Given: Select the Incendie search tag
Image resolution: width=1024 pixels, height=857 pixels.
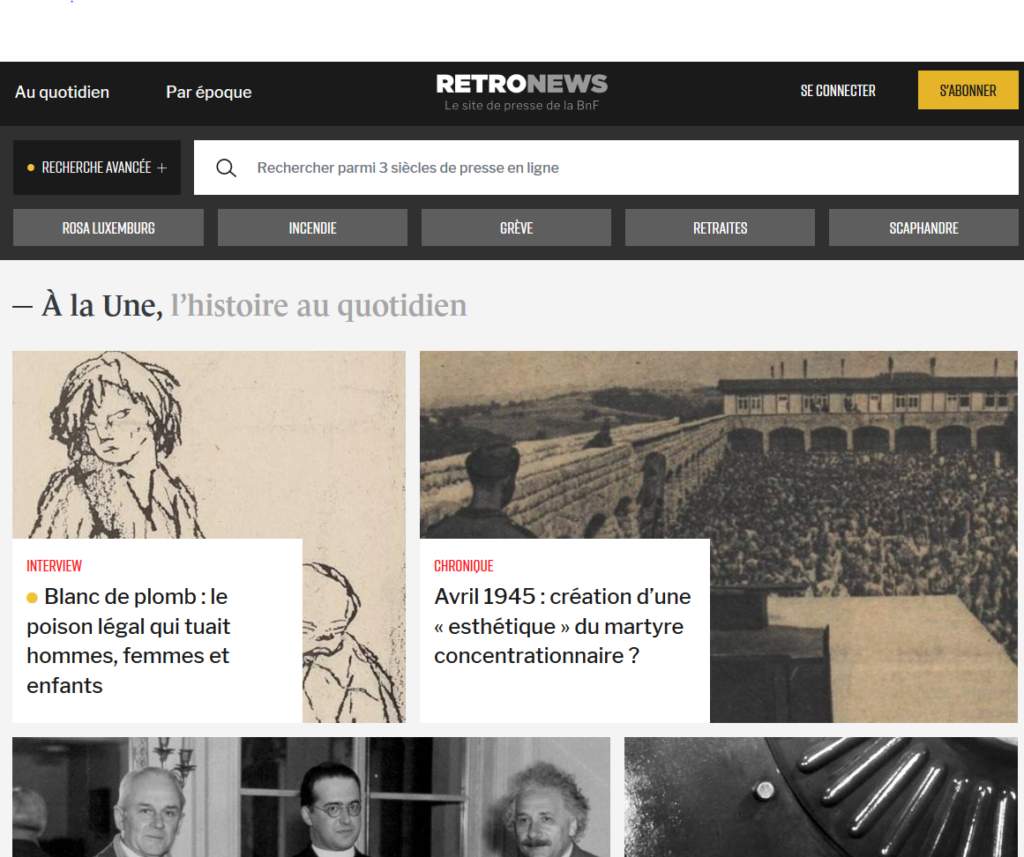Looking at the screenshot, I should pyautogui.click(x=312, y=228).
